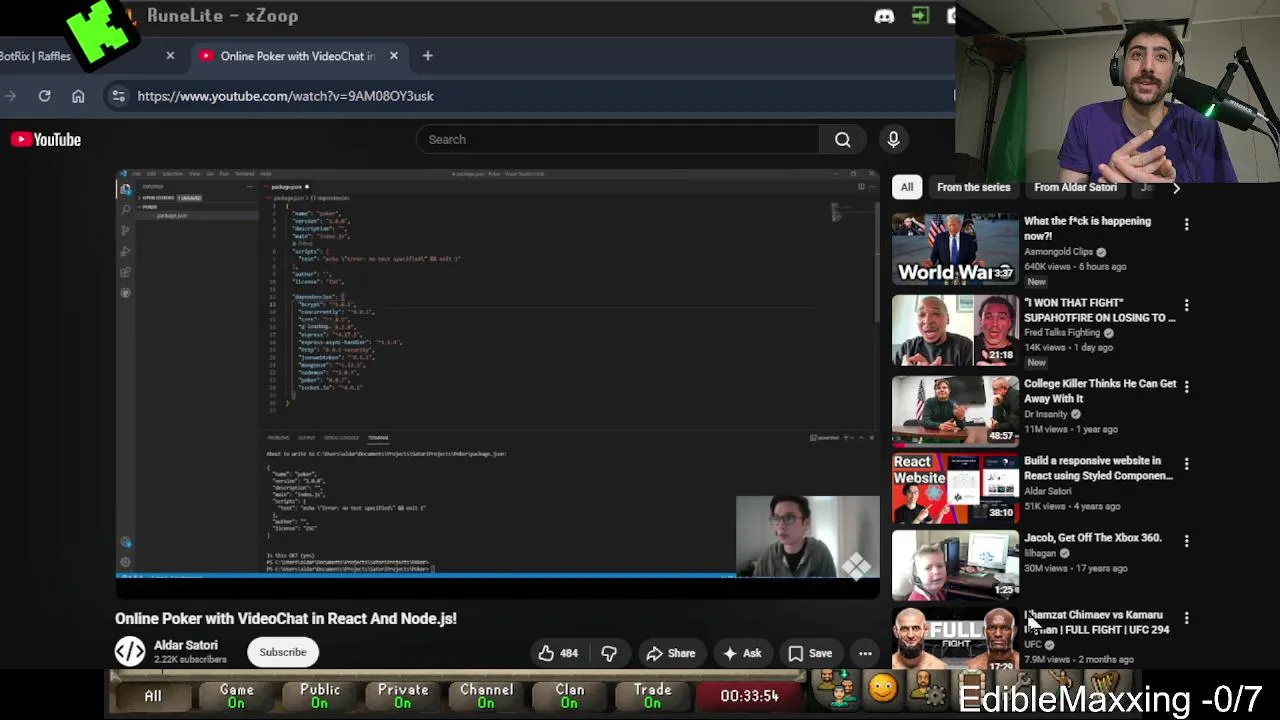The height and width of the screenshot is (720, 1280).
Task: Open the UFC full fight thumbnail
Action: click(955, 639)
